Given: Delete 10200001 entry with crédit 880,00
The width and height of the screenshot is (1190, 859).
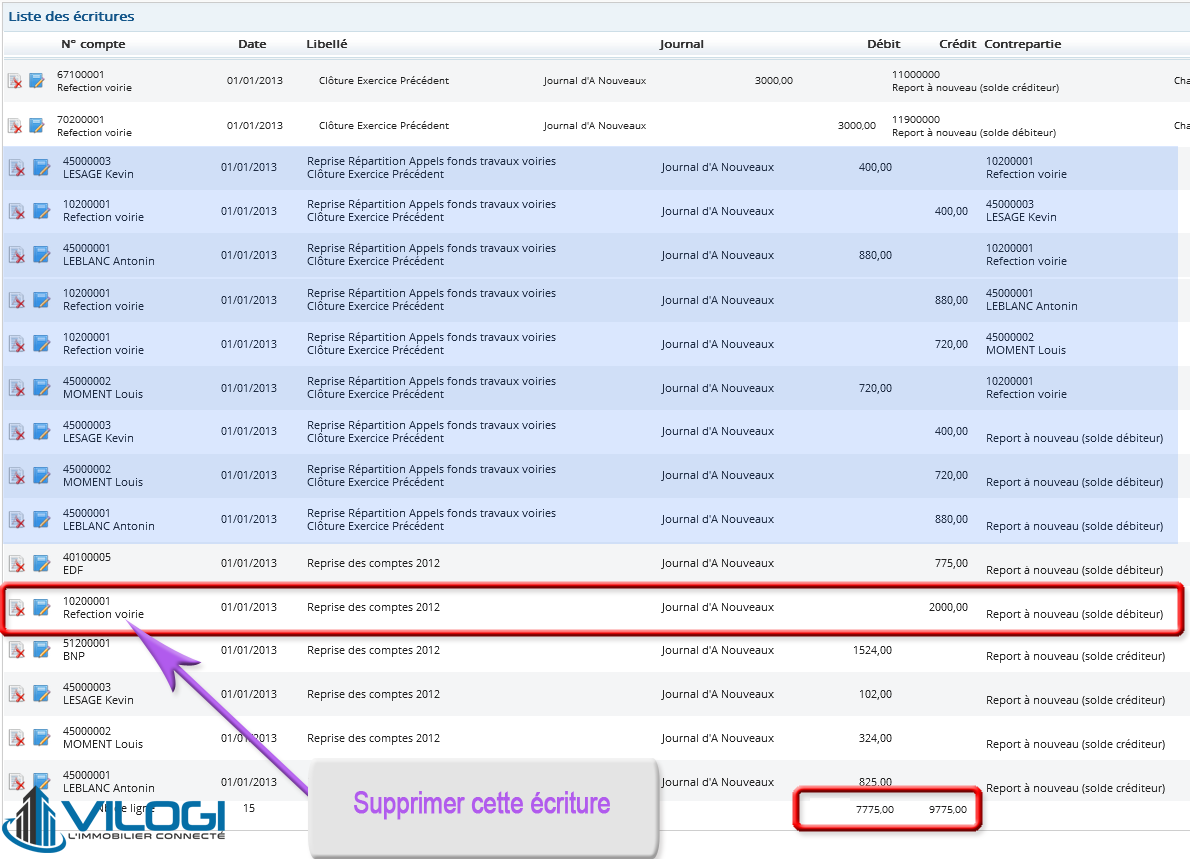Looking at the screenshot, I should [x=17, y=300].
